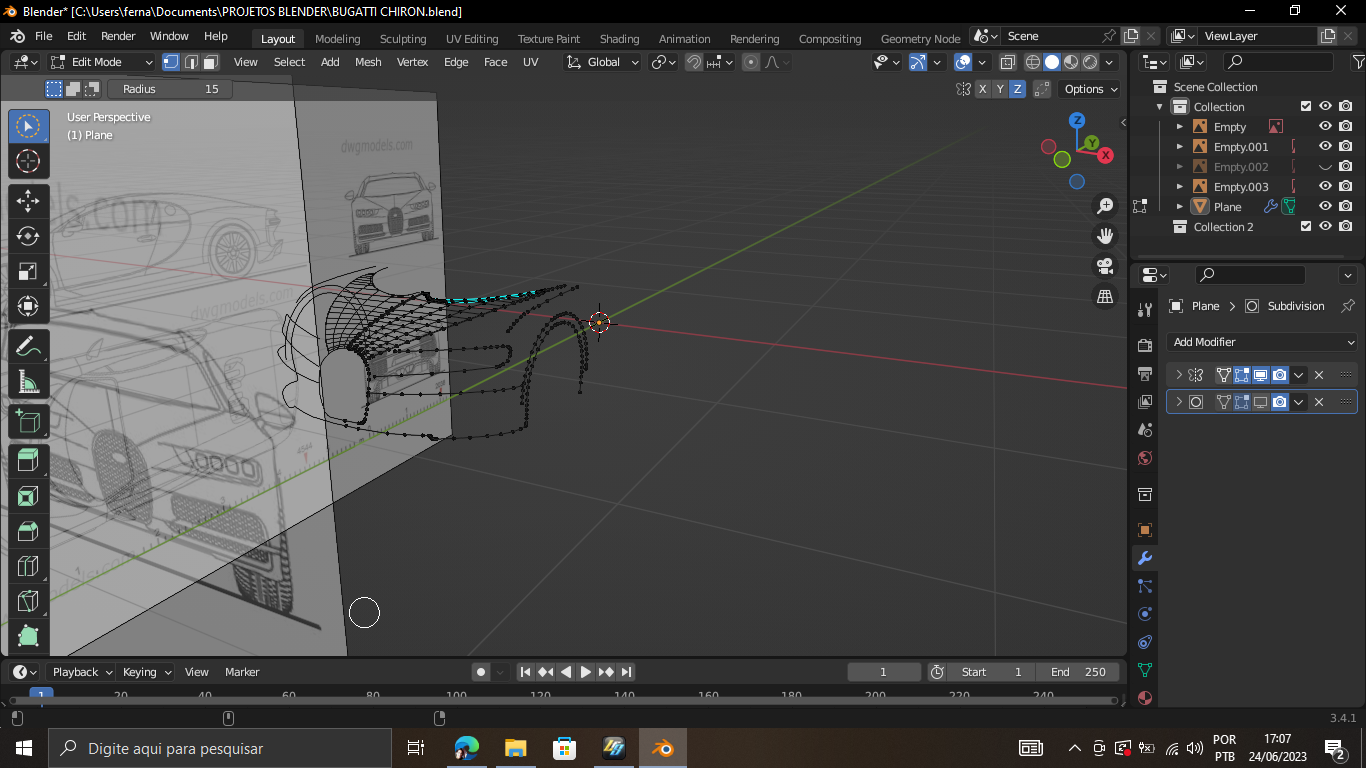Screen dimensions: 1366x768
Task: Switch to the Modeling workspace tab
Action: click(x=337, y=39)
